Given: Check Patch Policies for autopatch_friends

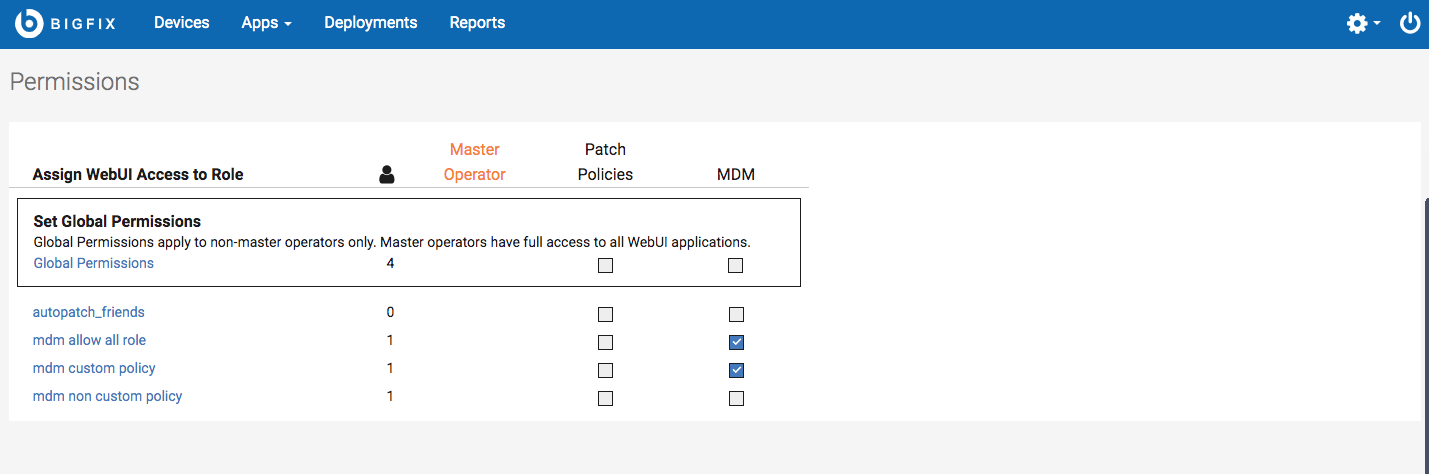Looking at the screenshot, I should point(605,314).
